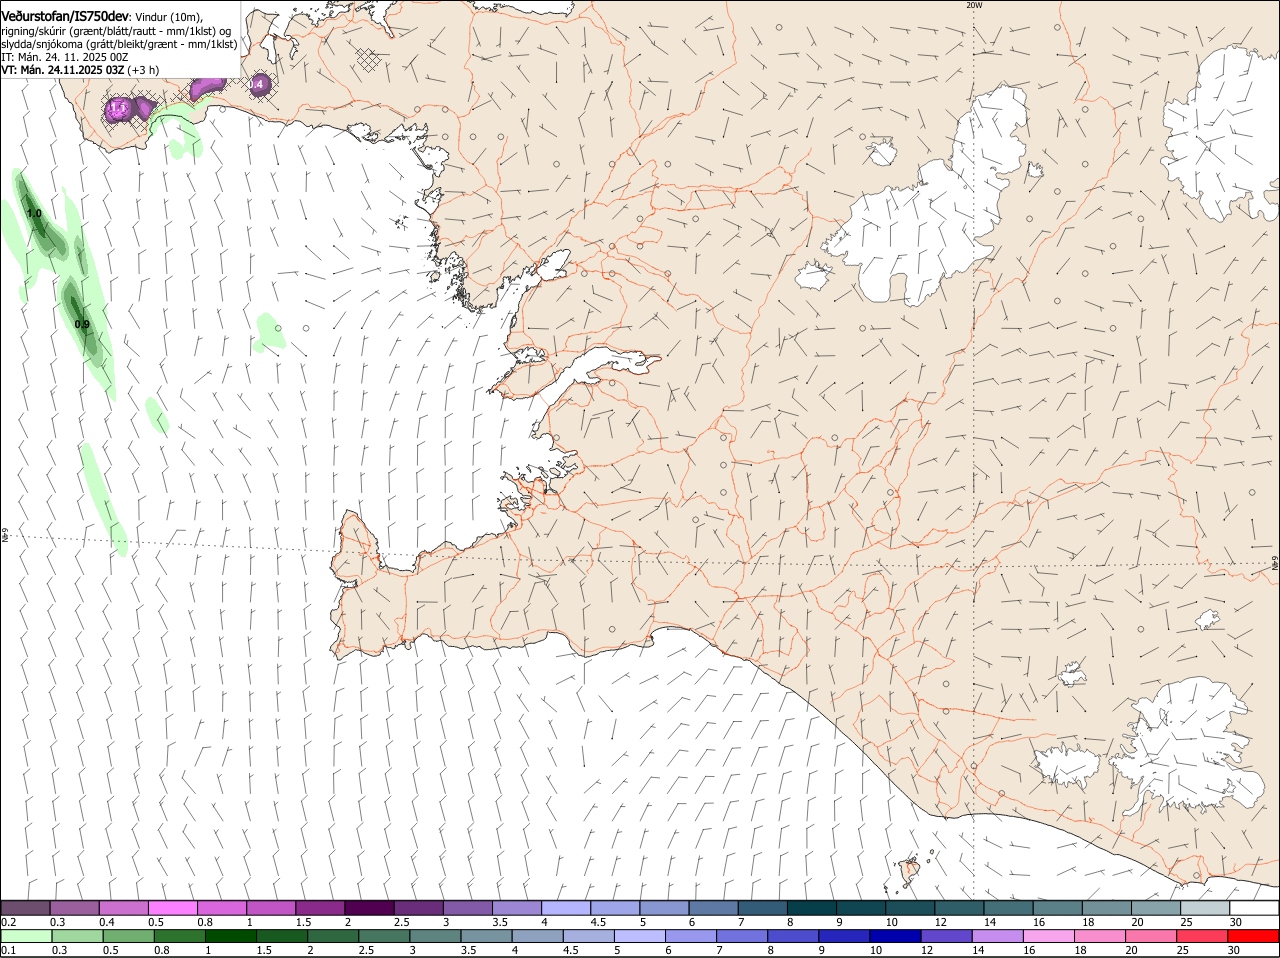Select the lavender swatch starting at 4 in purple scale
1280x958 pixels.
[x=565, y=908]
